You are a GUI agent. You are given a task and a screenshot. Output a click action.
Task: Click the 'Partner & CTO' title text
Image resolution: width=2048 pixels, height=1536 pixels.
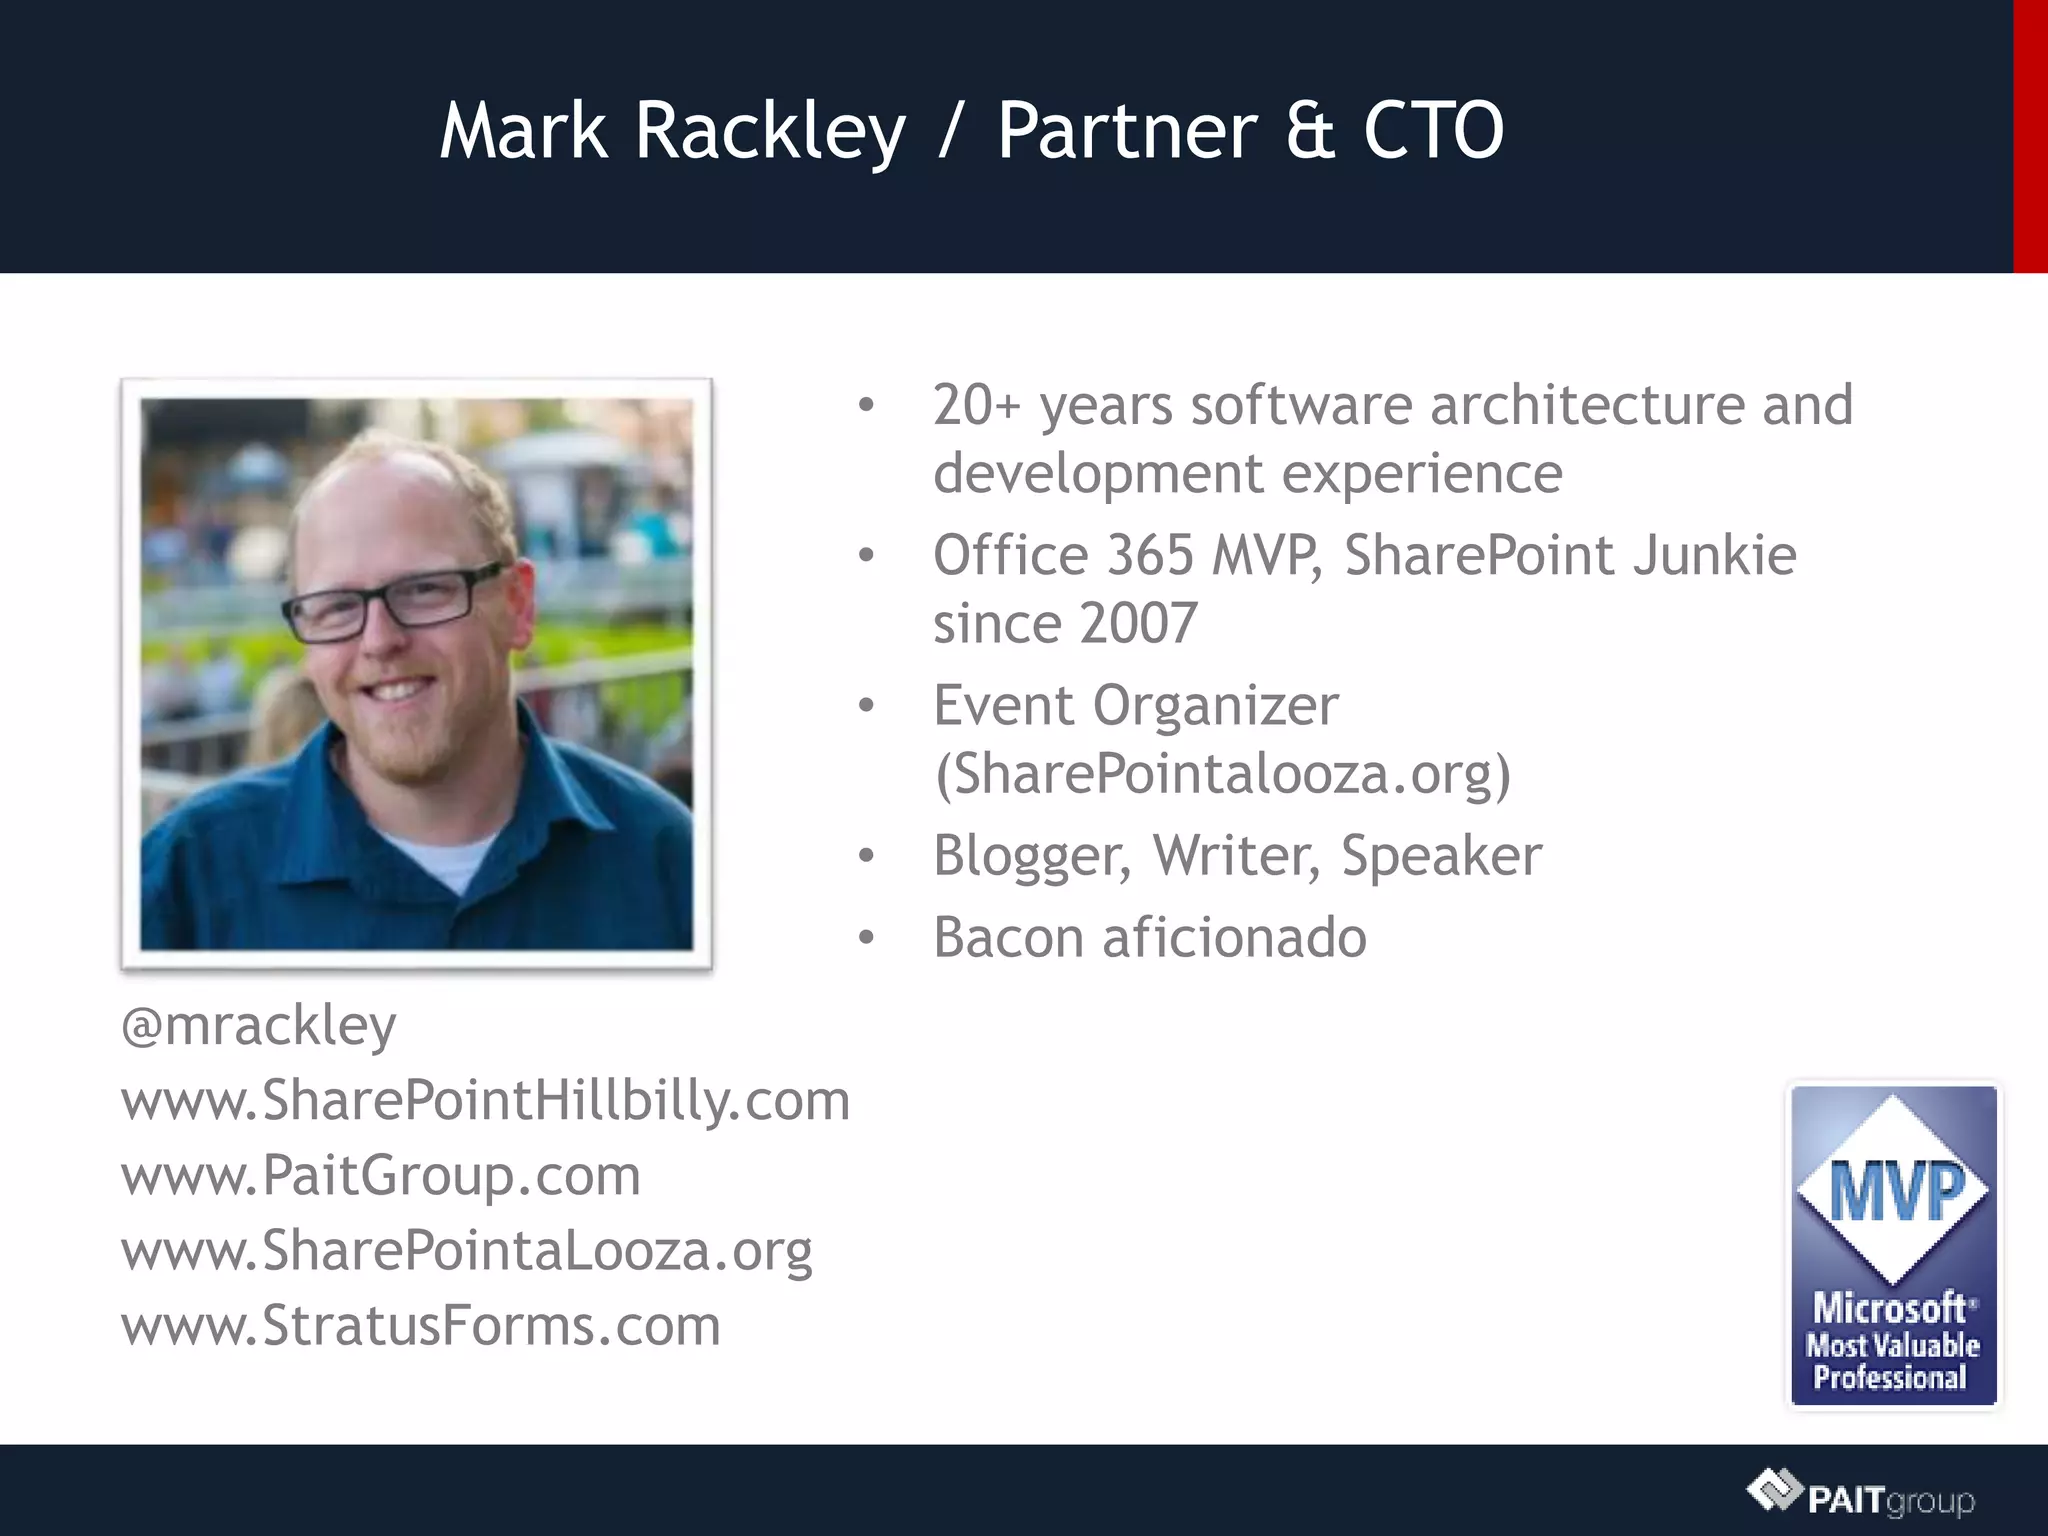[x=1250, y=131]
